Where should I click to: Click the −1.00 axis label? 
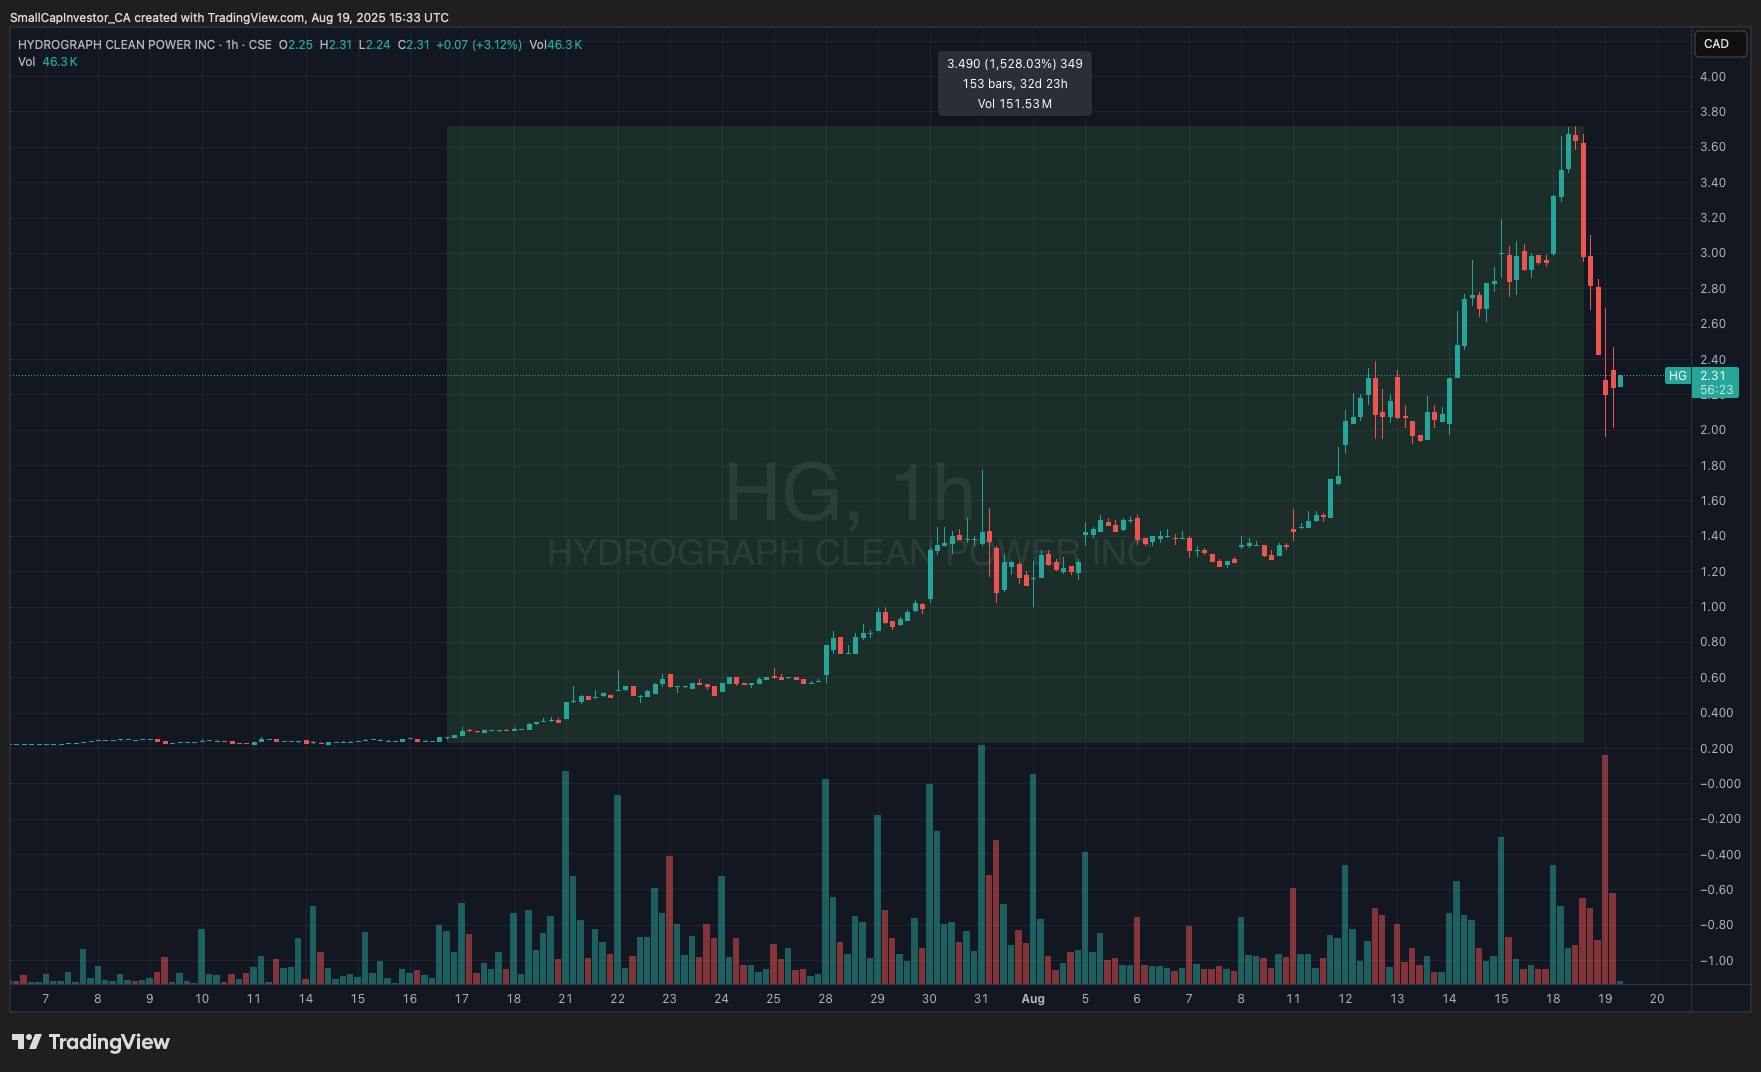(x=1717, y=961)
